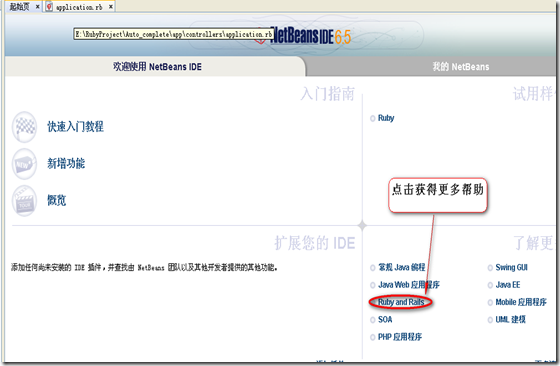Viewport: 560px width, 366px height.
Task: Open the PHP 应用程序 link
Action: 400,337
